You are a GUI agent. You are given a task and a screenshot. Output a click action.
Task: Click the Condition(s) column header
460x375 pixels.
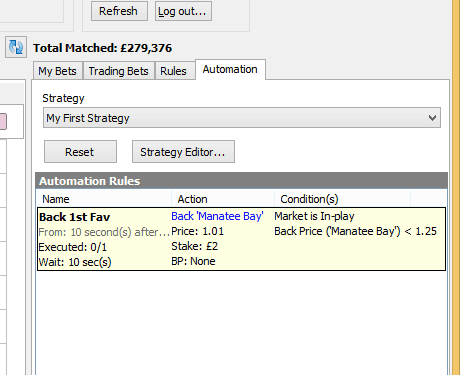coord(342,199)
